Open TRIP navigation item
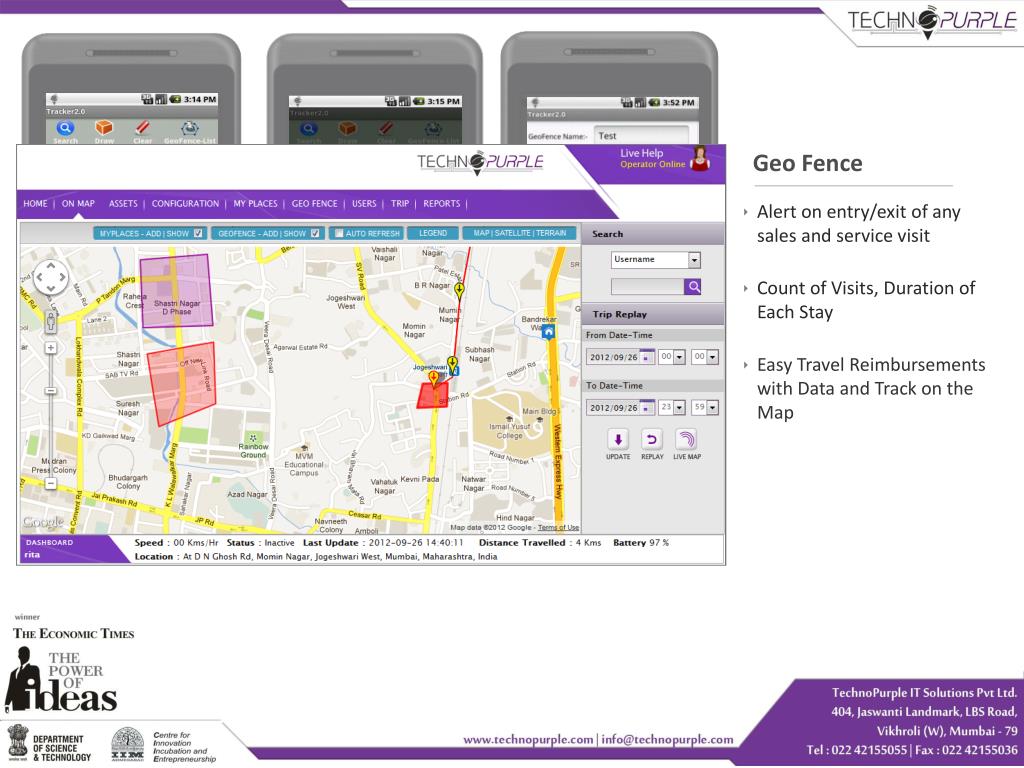This screenshot has height=768, width=1024. click(400, 204)
